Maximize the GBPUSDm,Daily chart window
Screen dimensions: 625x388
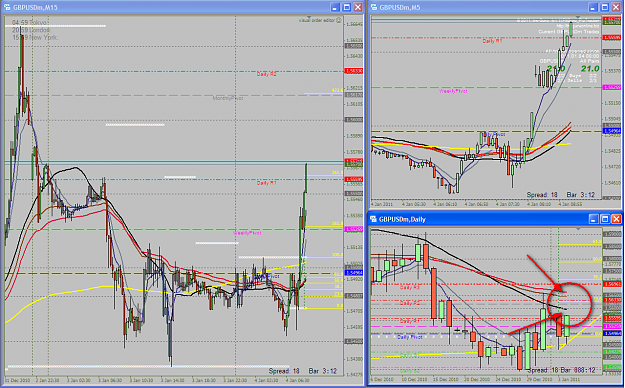[x=605, y=219]
